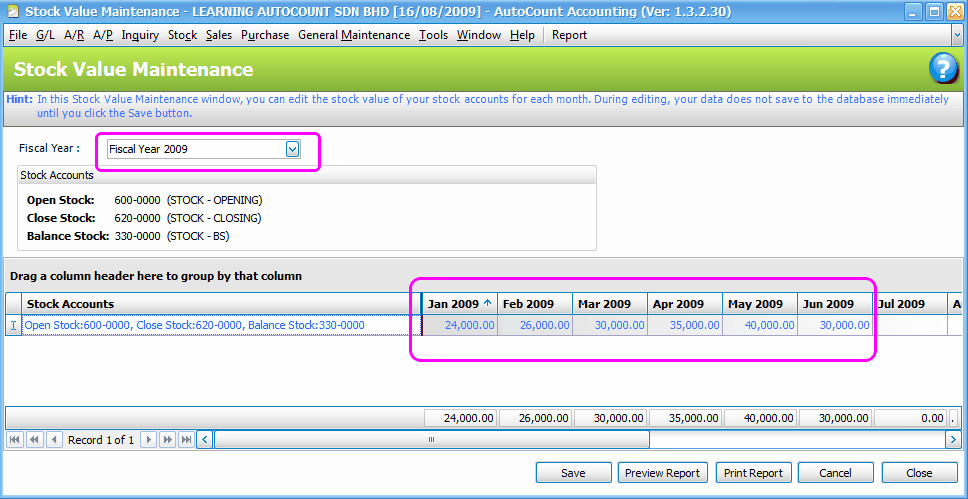Click the Save button

(573, 473)
